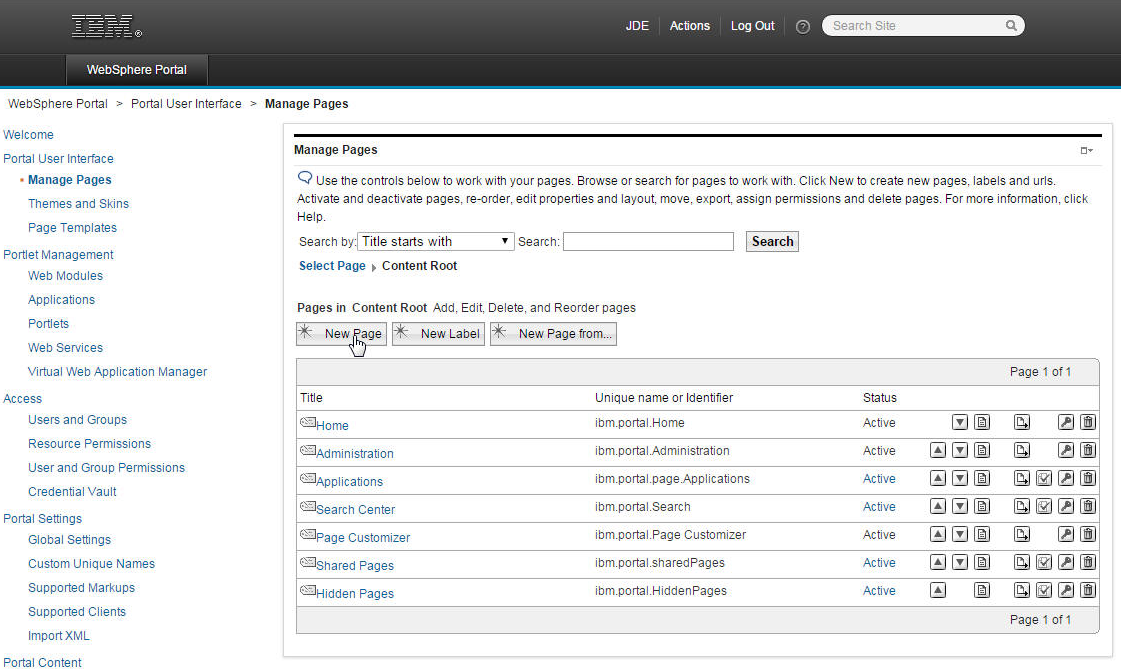Delete Shared Pages using trash icon

1087,562
